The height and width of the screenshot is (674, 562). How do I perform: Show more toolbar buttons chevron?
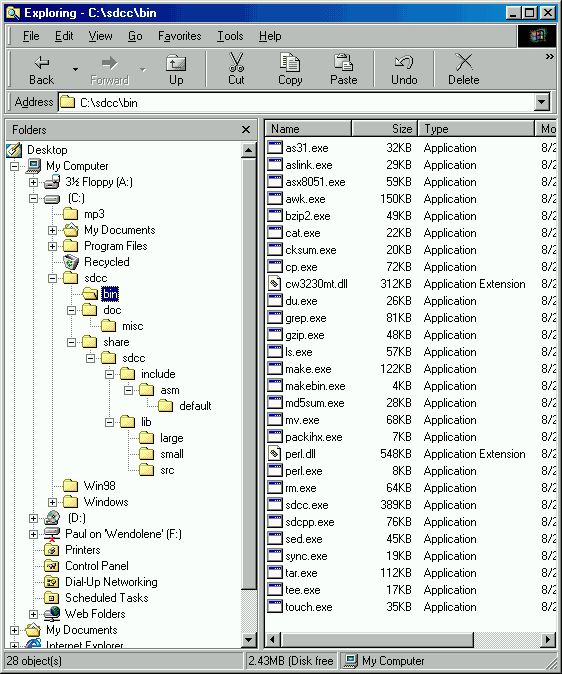click(x=550, y=57)
